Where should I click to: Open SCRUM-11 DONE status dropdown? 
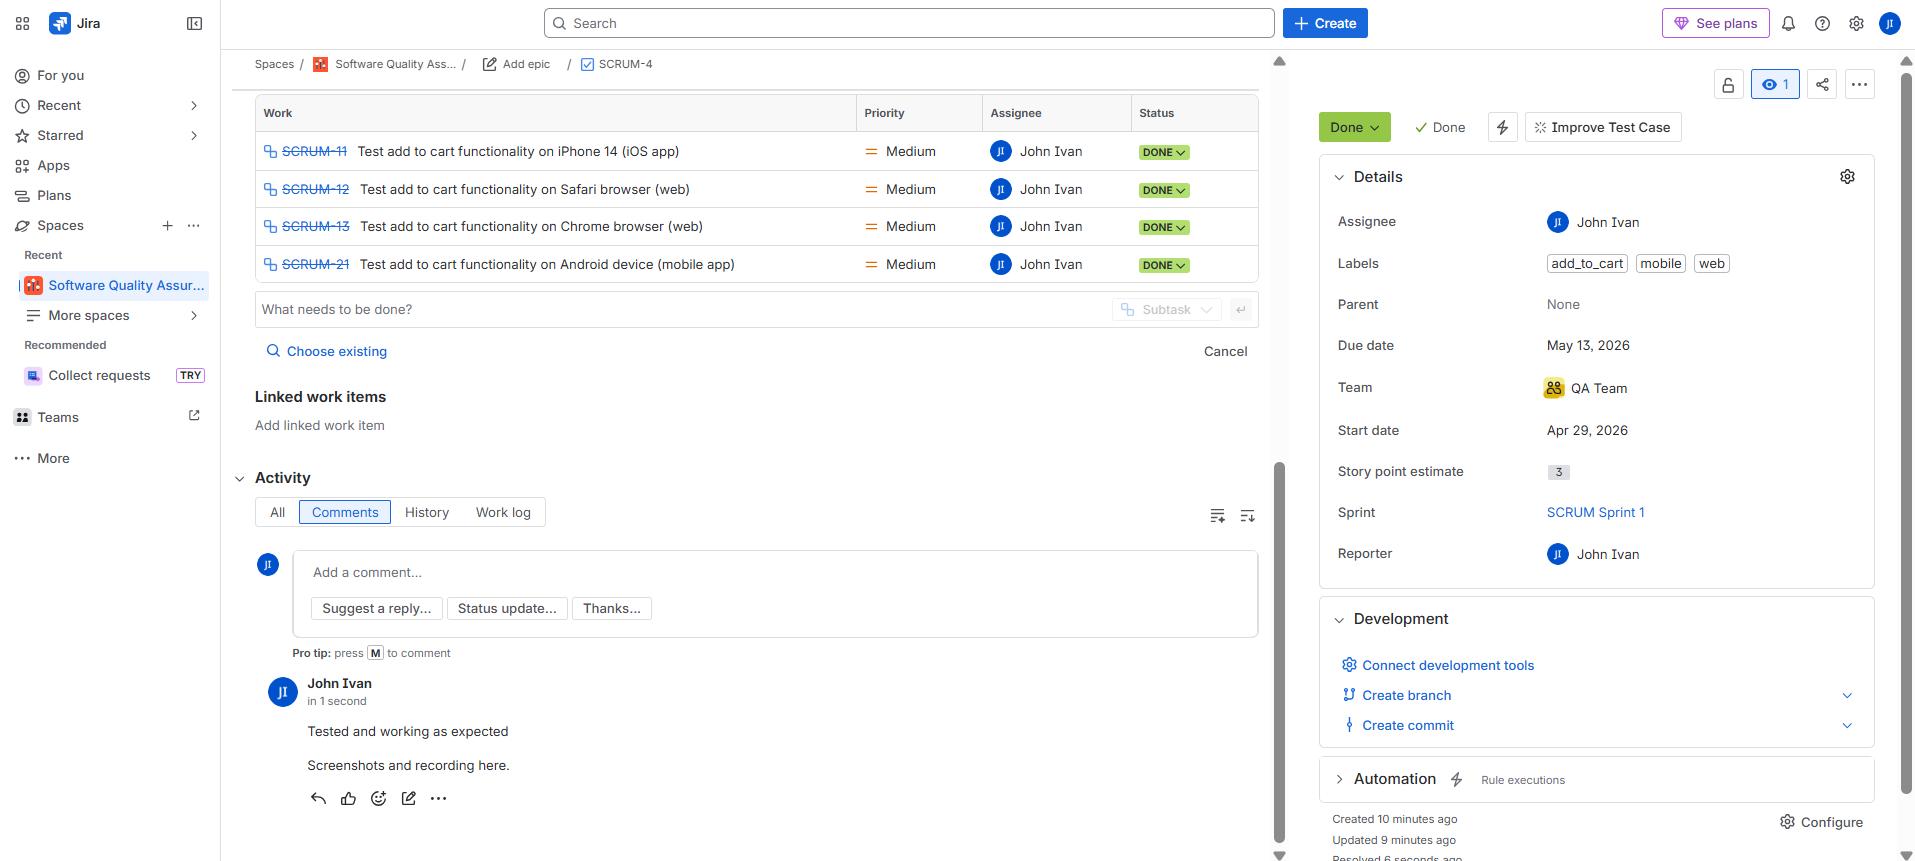pyautogui.click(x=1164, y=153)
